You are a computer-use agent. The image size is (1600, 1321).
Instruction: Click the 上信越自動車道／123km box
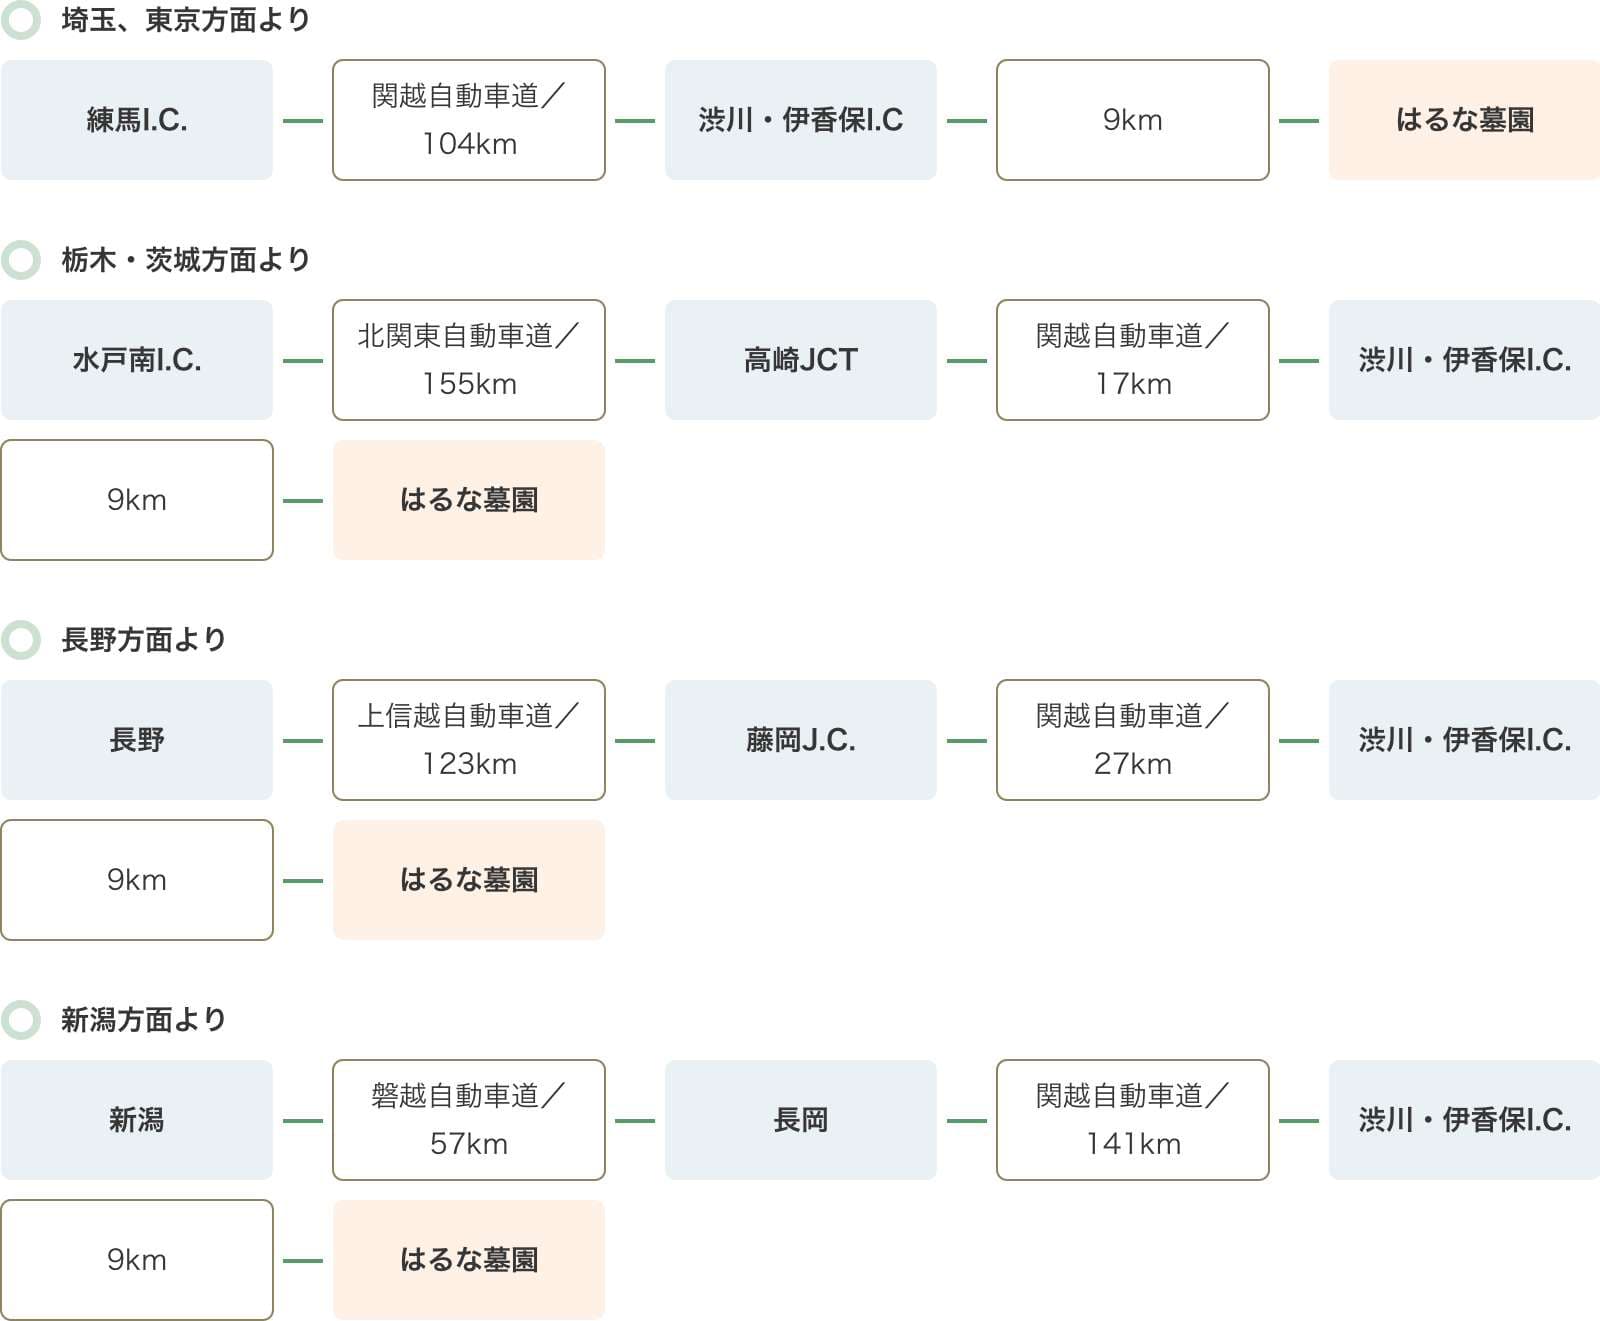pos(469,740)
